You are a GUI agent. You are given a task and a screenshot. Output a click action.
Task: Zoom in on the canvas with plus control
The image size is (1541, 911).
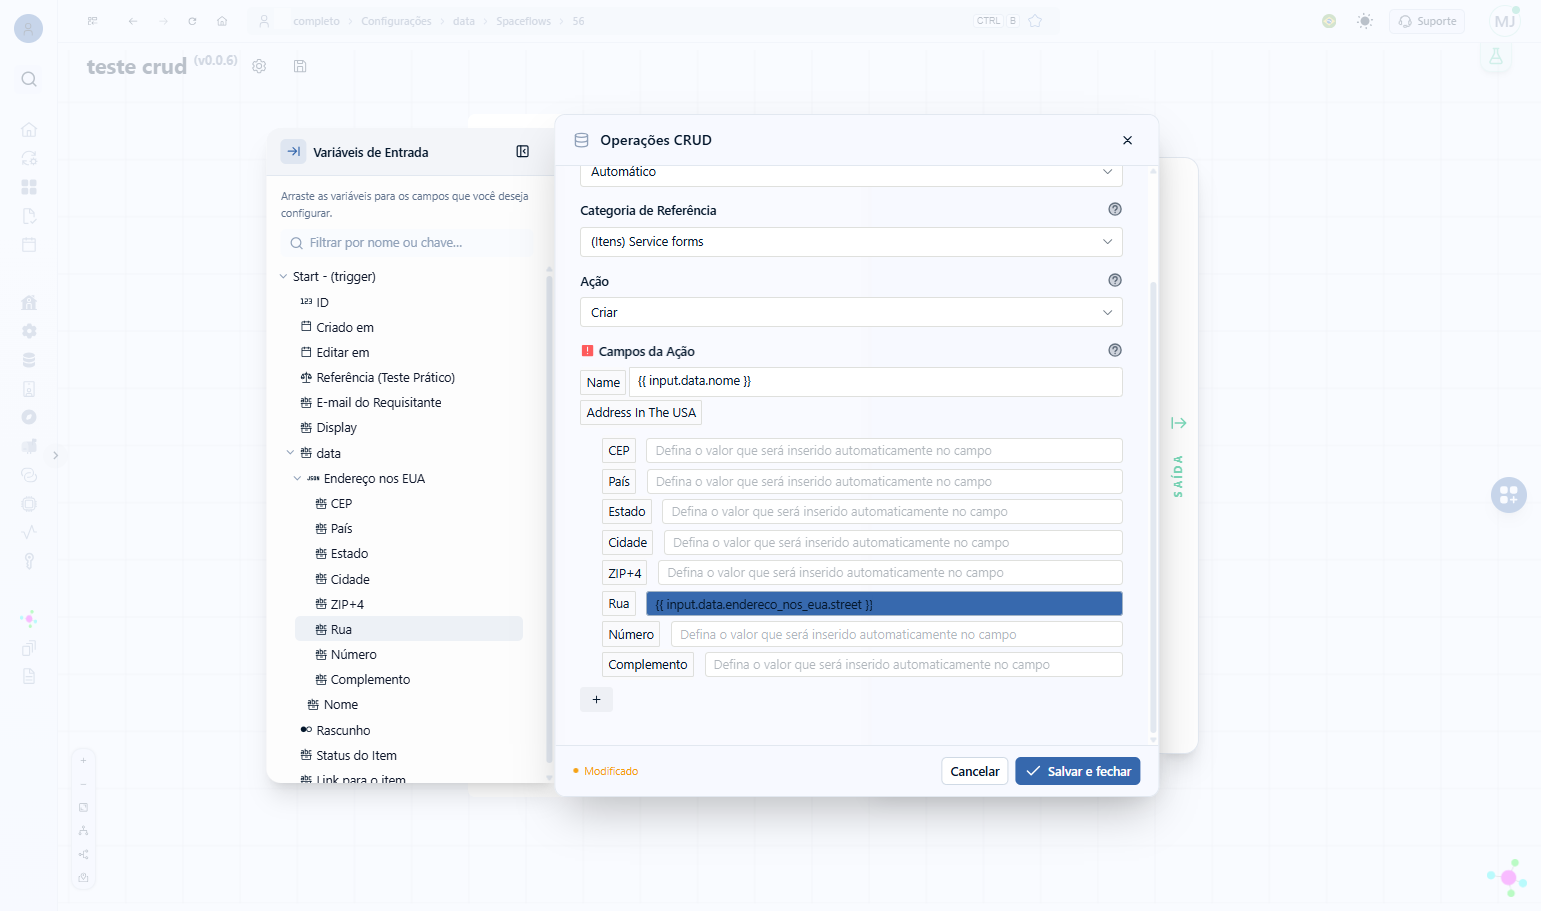pos(83,760)
